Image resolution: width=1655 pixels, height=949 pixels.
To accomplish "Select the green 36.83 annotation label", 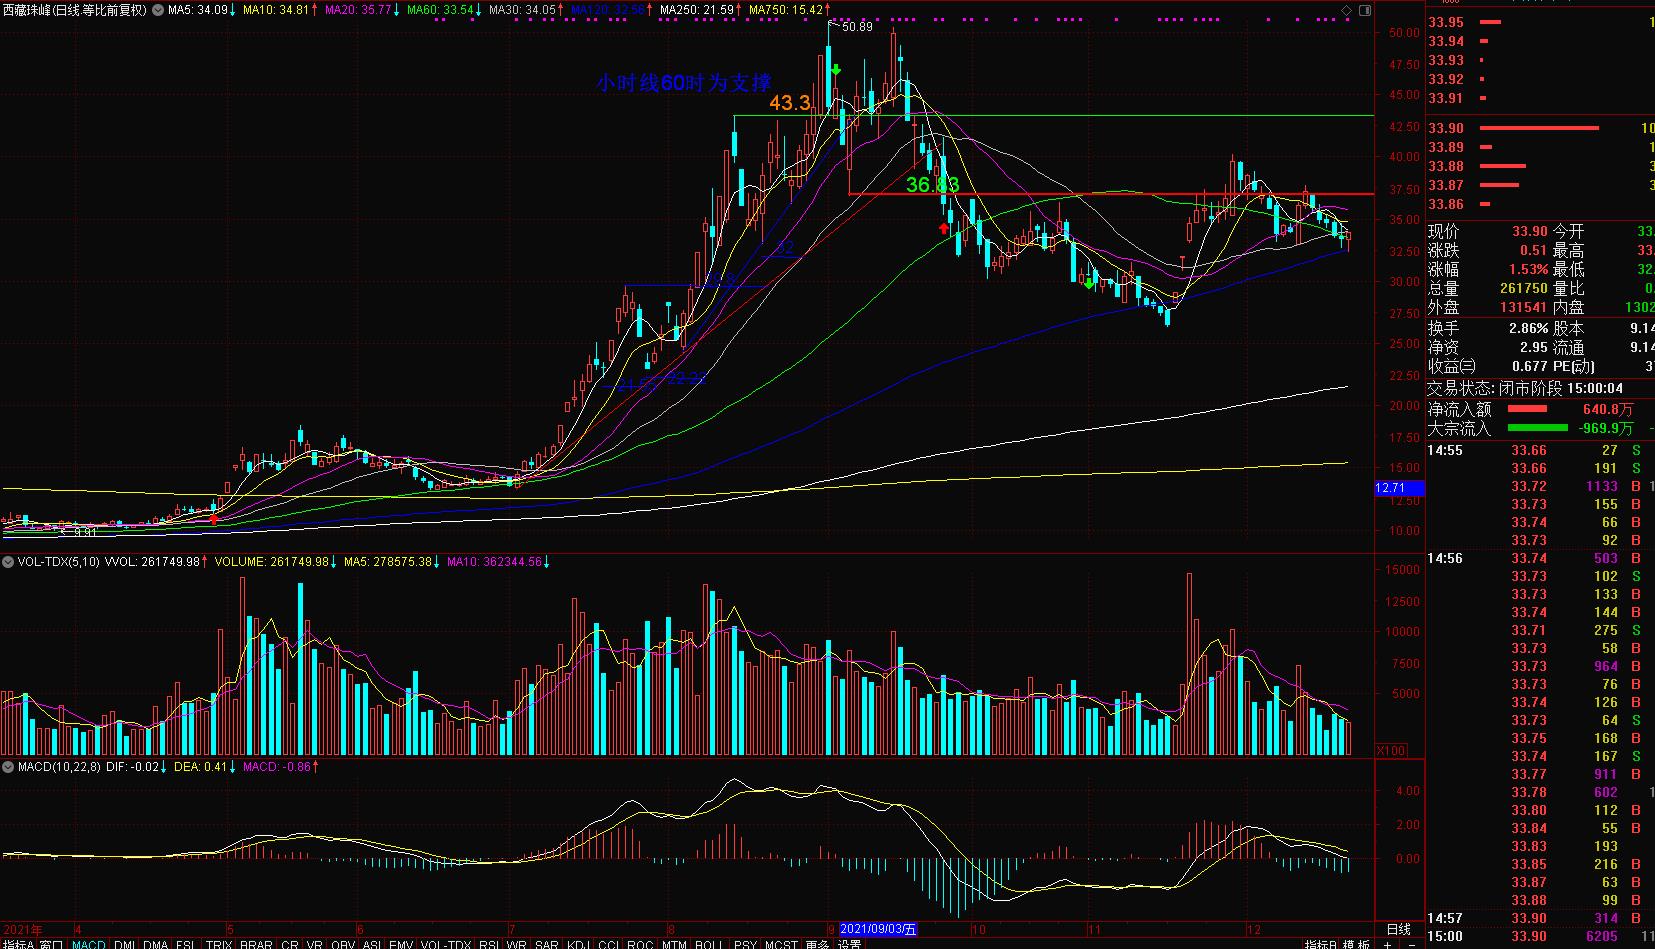I will click(932, 184).
